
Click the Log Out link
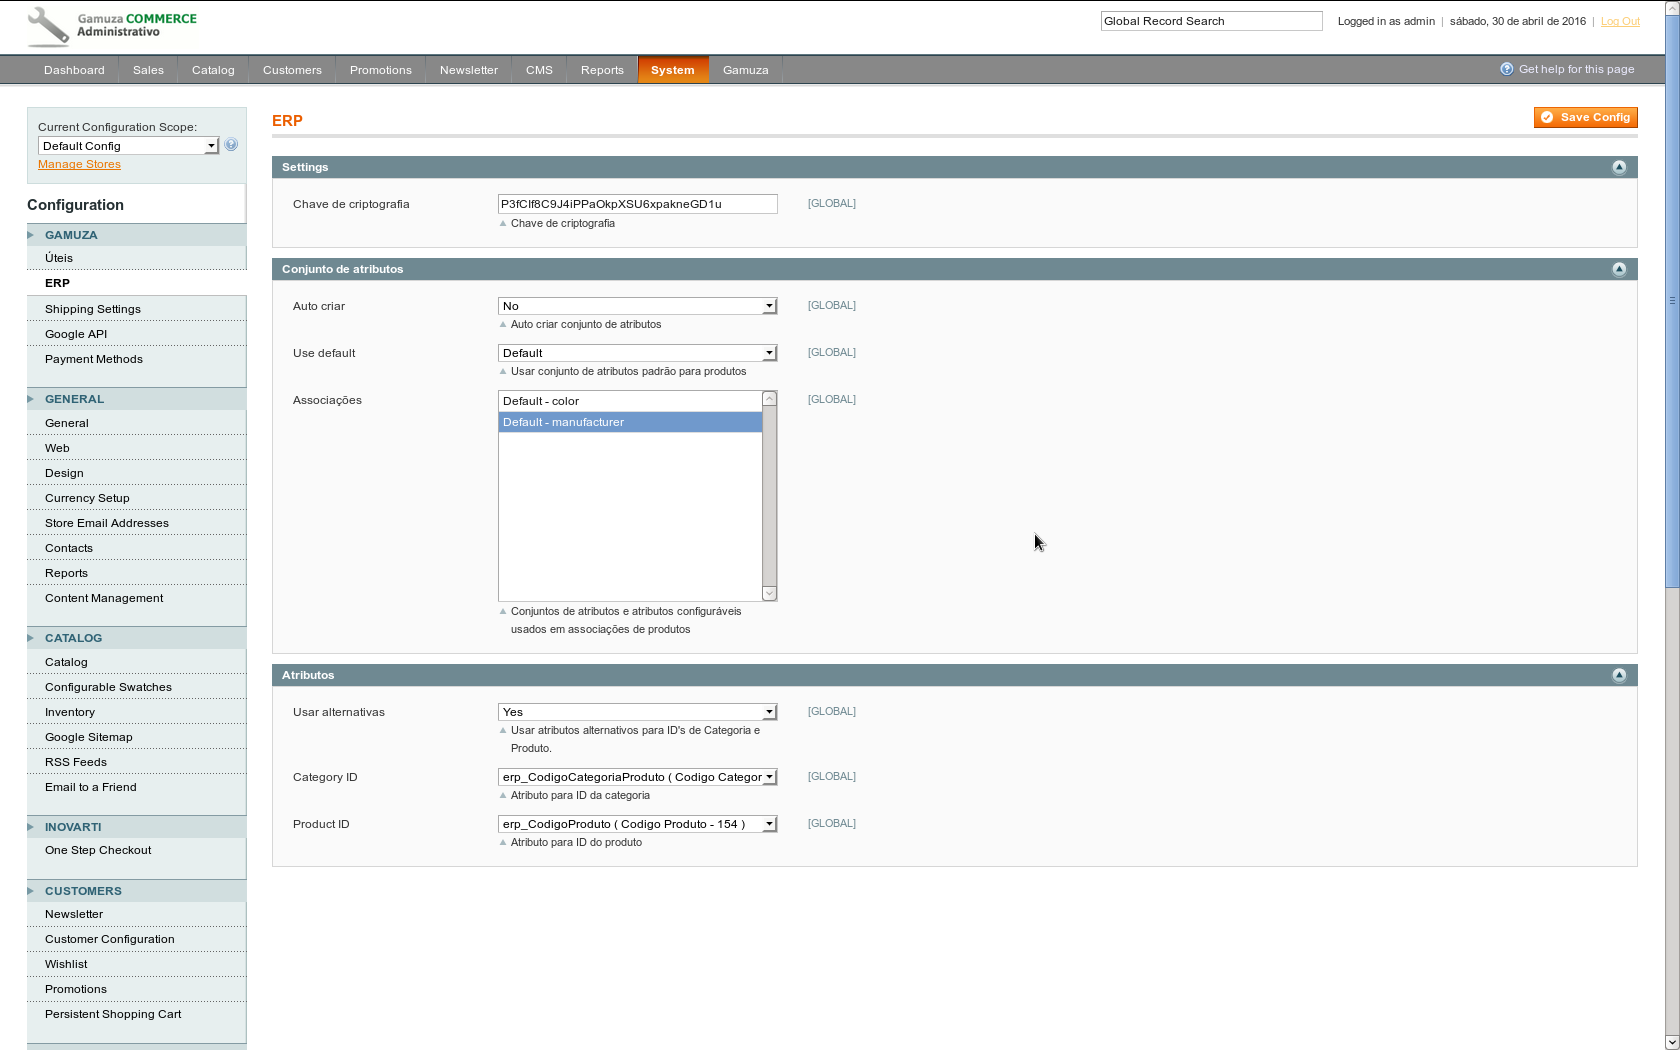1620,21
